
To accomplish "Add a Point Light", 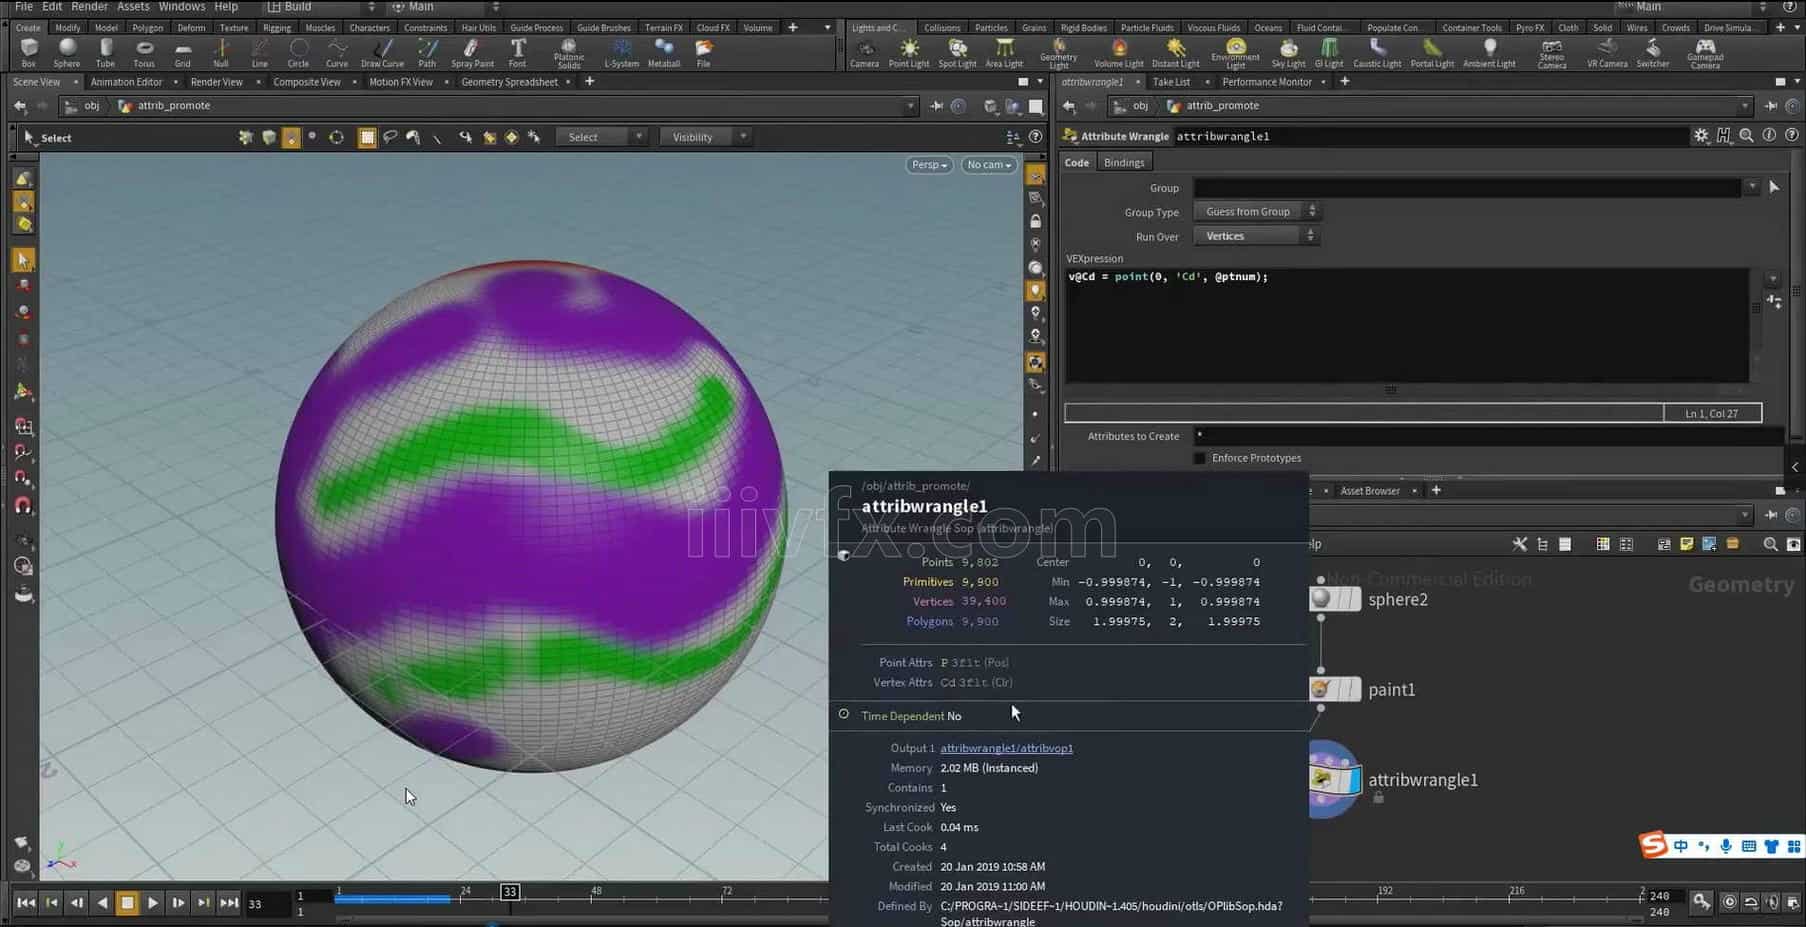I will 909,53.
